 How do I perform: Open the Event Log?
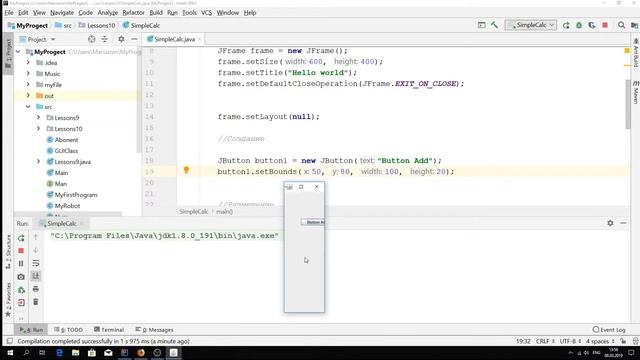pyautogui.click(x=609, y=329)
